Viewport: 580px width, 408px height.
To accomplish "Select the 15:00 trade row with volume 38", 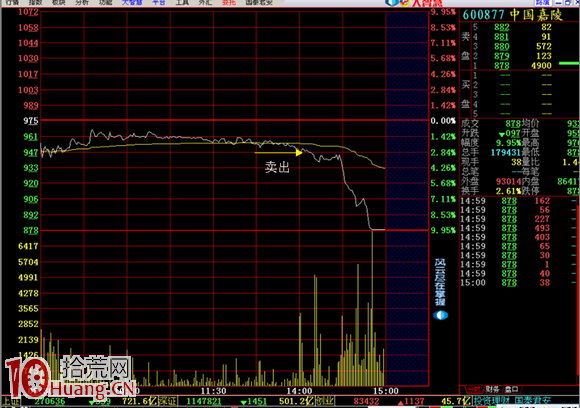I will point(518,283).
